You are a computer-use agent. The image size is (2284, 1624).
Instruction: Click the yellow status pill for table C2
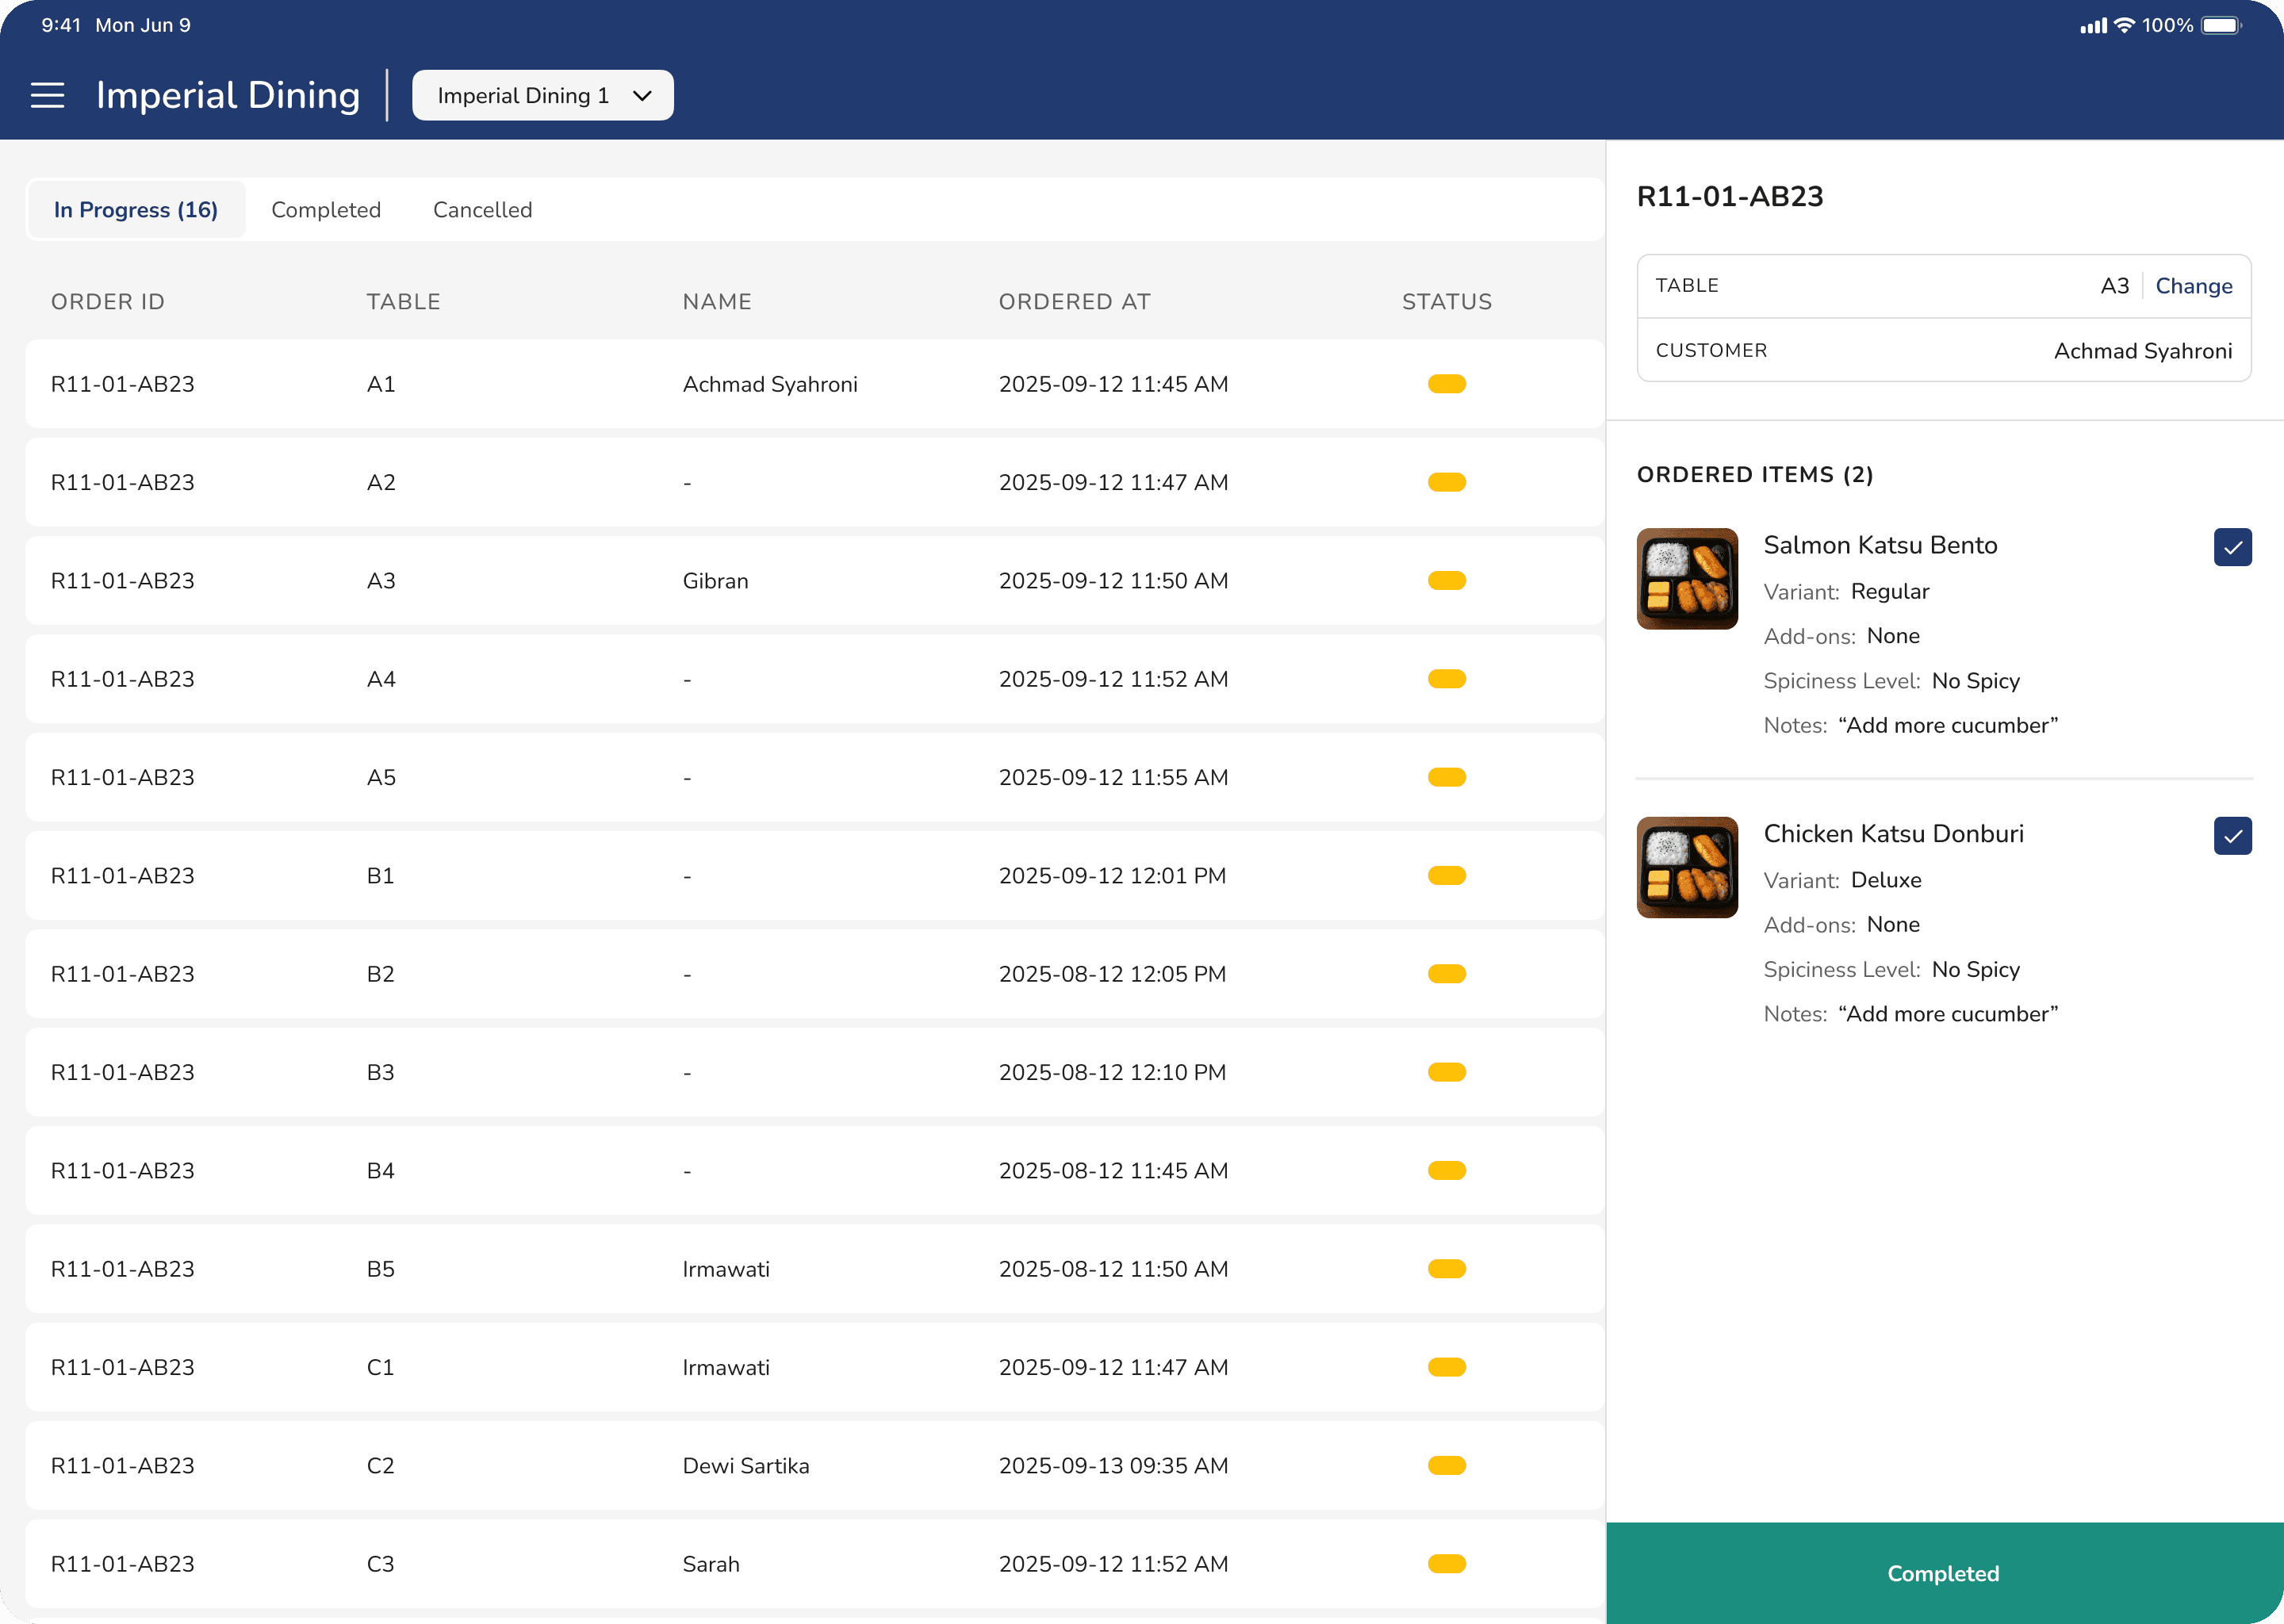1446,1466
